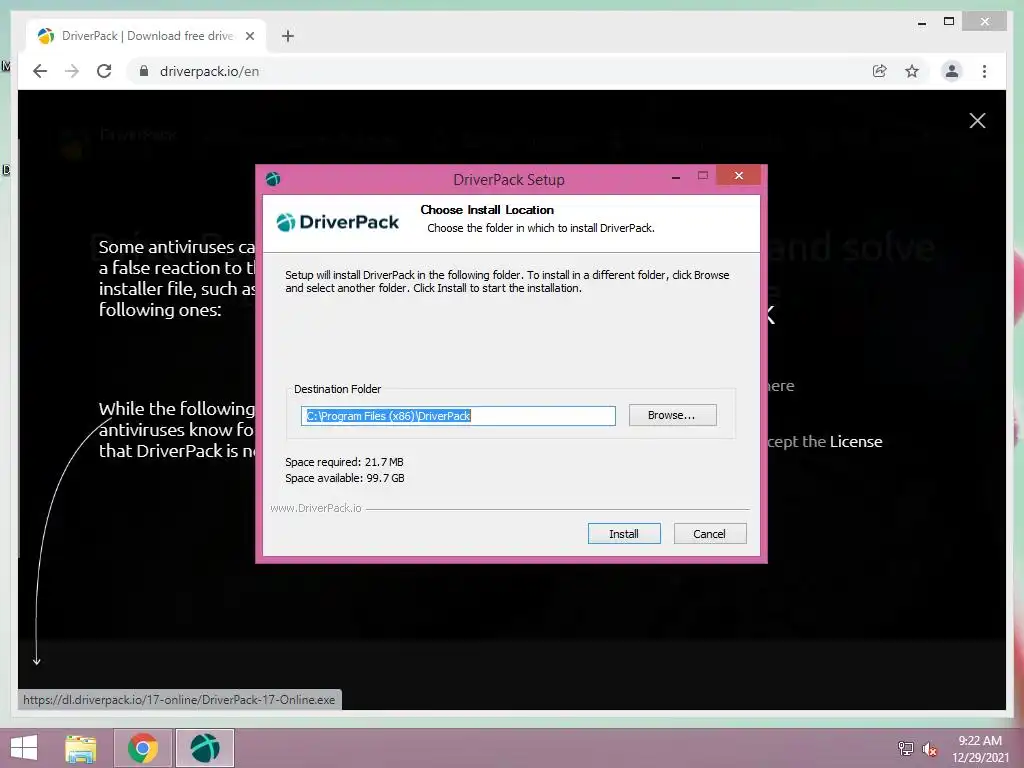Open a new Chrome tab
The height and width of the screenshot is (768, 1024).
coord(287,36)
